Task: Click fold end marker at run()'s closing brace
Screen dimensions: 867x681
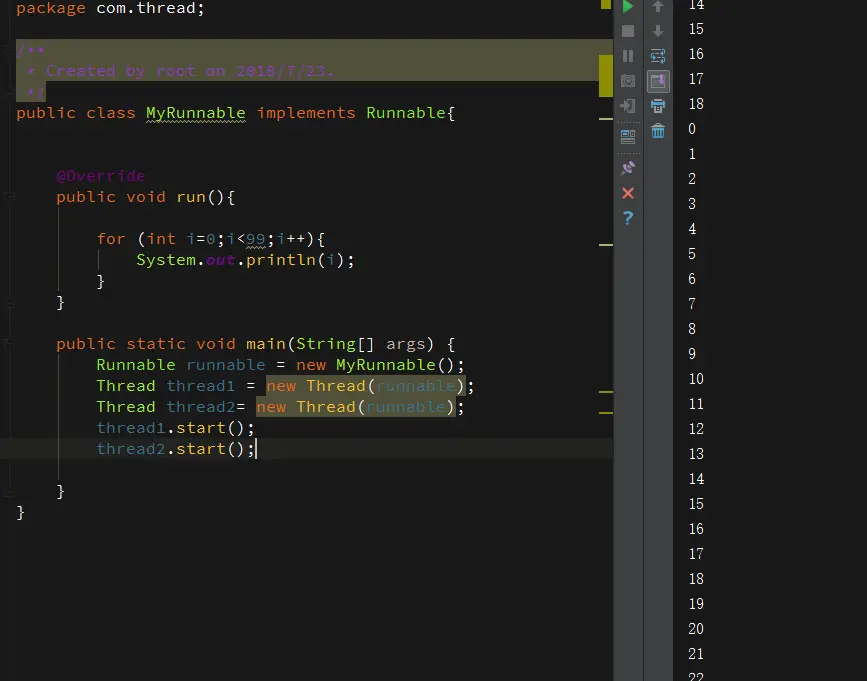Action: (x=8, y=302)
